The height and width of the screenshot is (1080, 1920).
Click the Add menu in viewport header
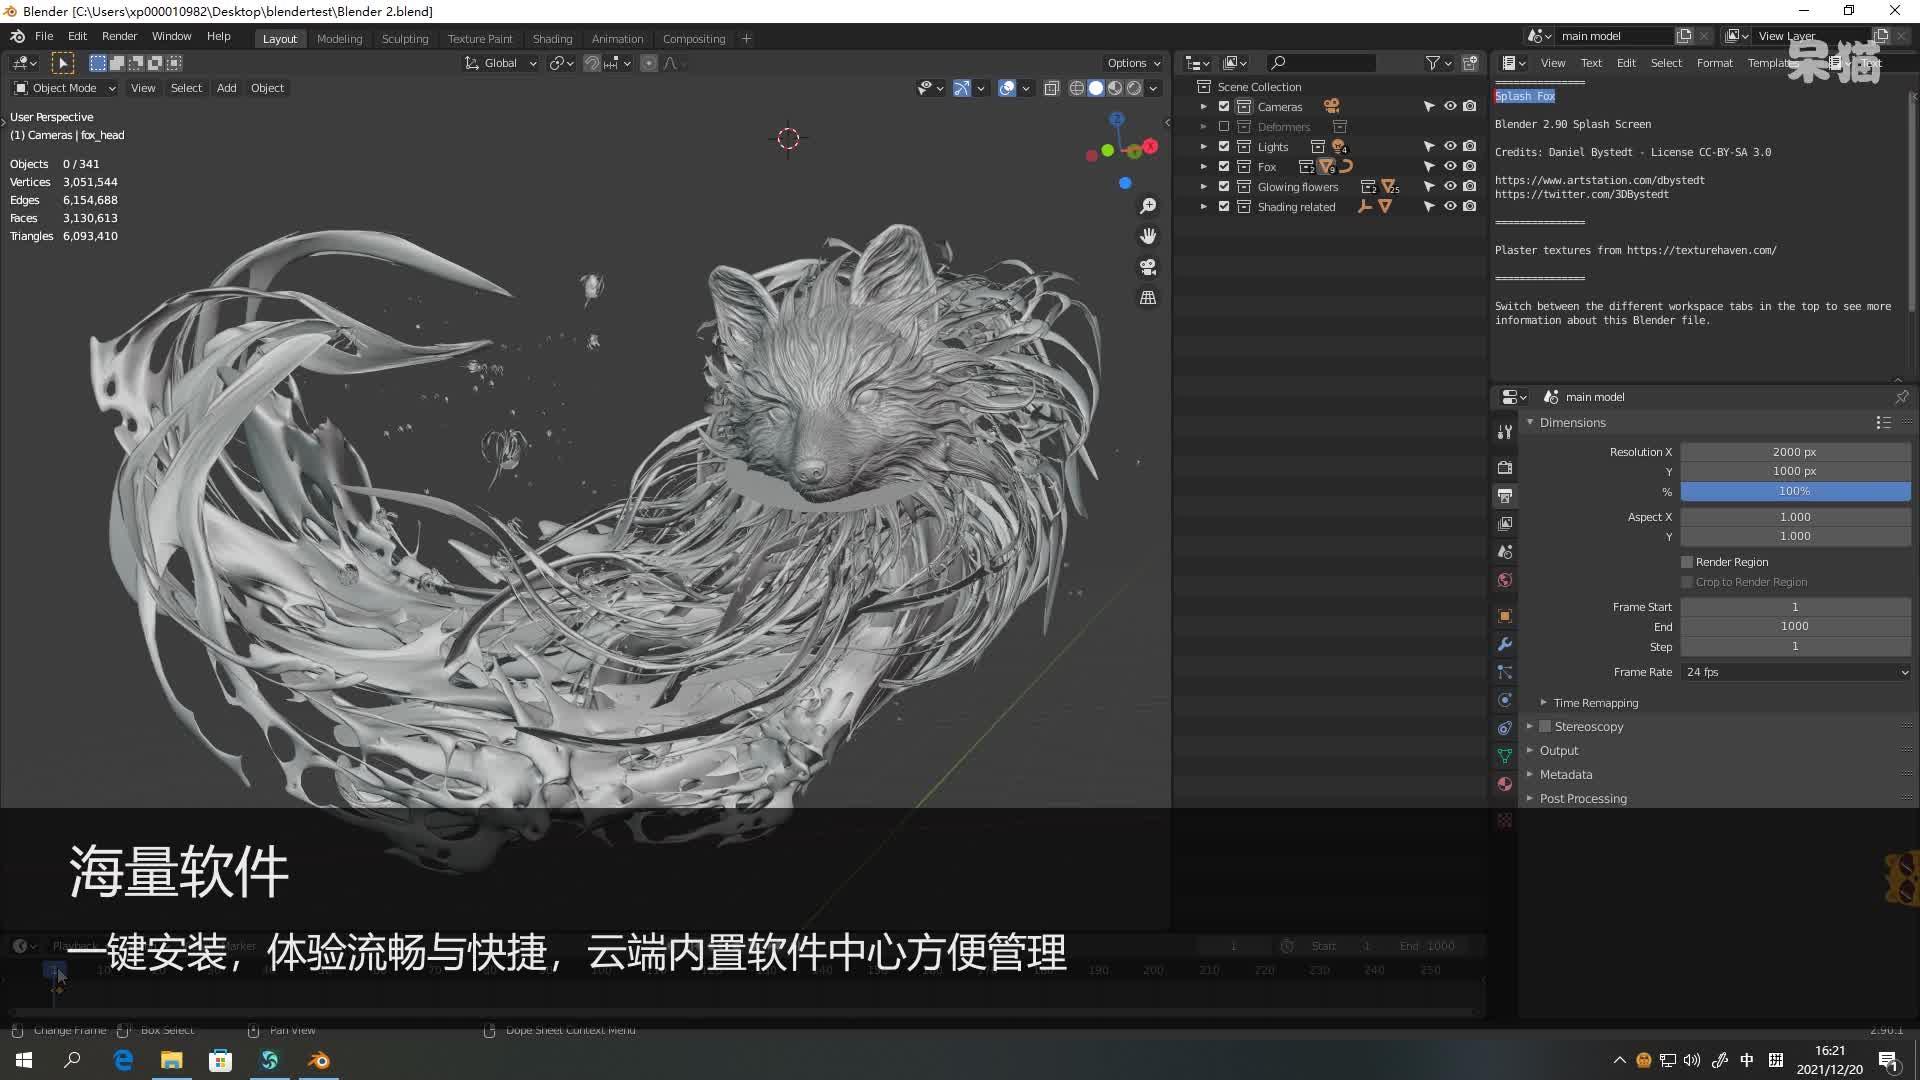(x=227, y=88)
